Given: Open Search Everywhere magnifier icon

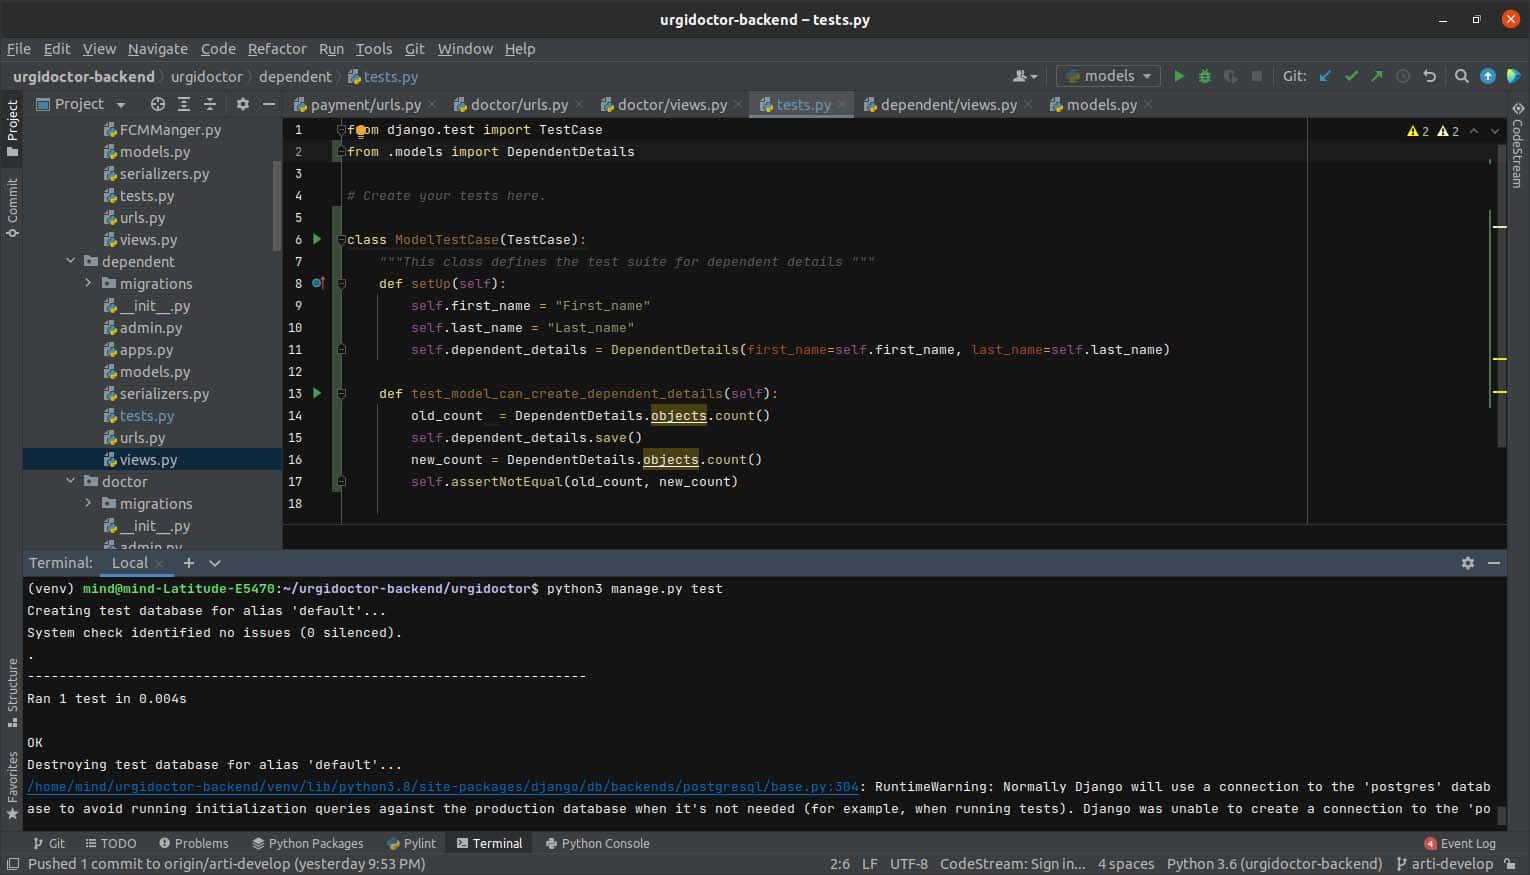Looking at the screenshot, I should point(1461,76).
